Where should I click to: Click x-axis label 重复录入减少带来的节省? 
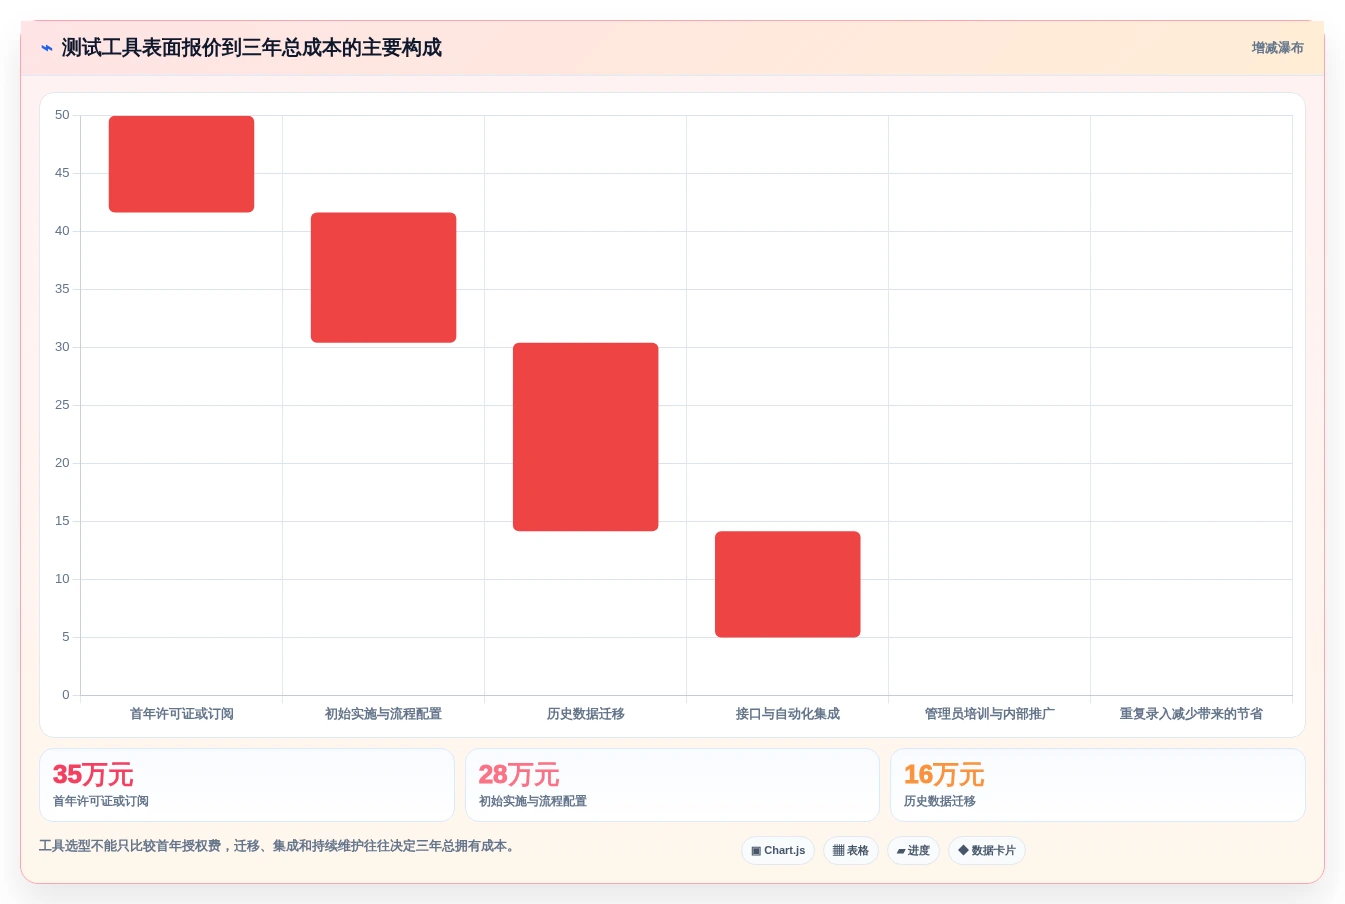(x=1191, y=714)
